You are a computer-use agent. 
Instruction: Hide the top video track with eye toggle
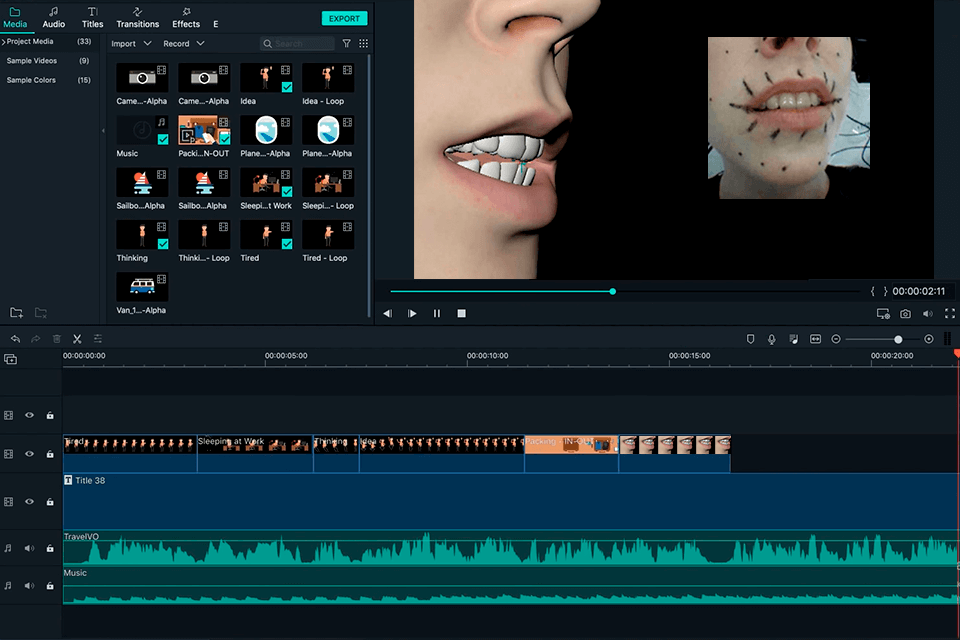[29, 414]
